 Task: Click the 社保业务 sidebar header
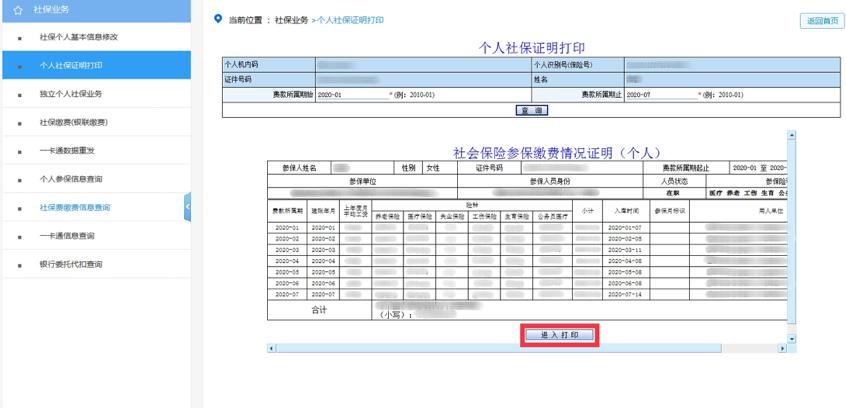[97, 11]
